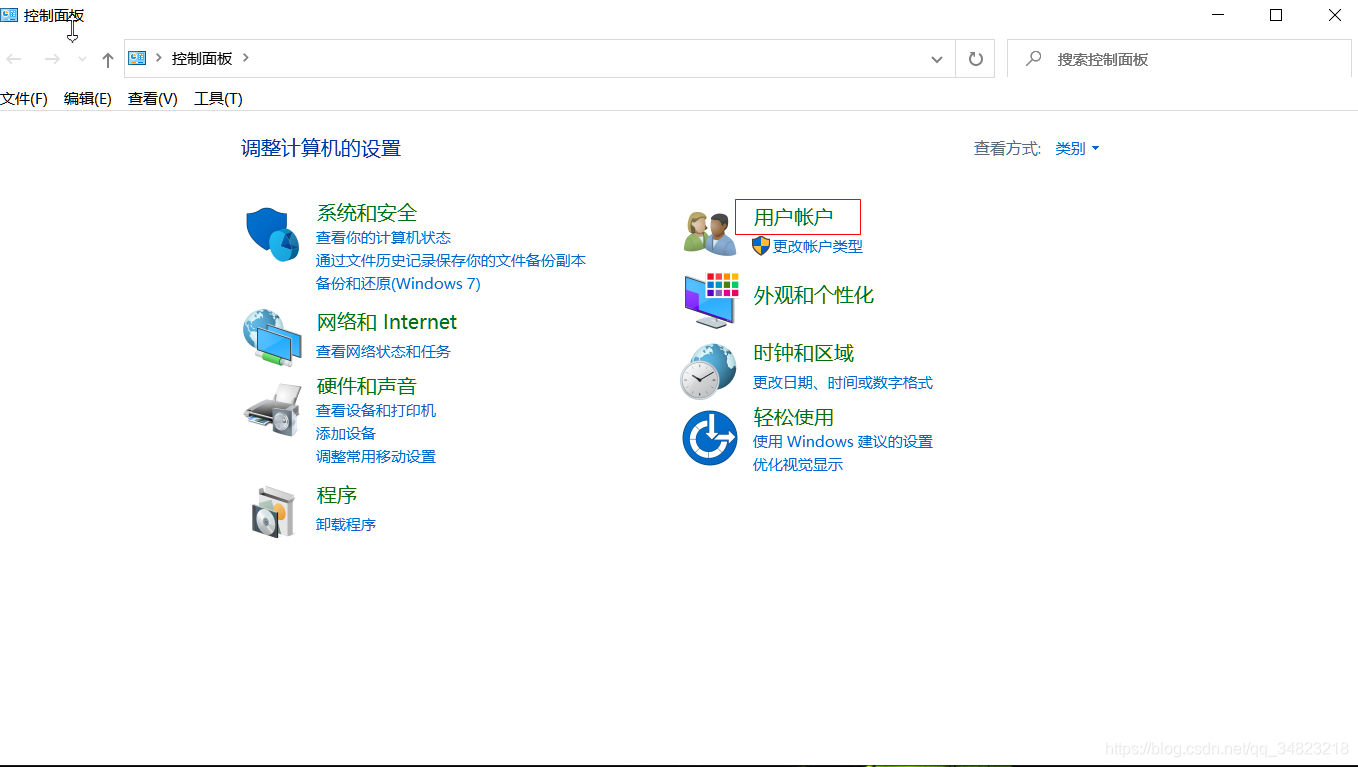This screenshot has width=1358, height=767.
Task: Open 硬件和声音 category heading
Action: (x=366, y=386)
